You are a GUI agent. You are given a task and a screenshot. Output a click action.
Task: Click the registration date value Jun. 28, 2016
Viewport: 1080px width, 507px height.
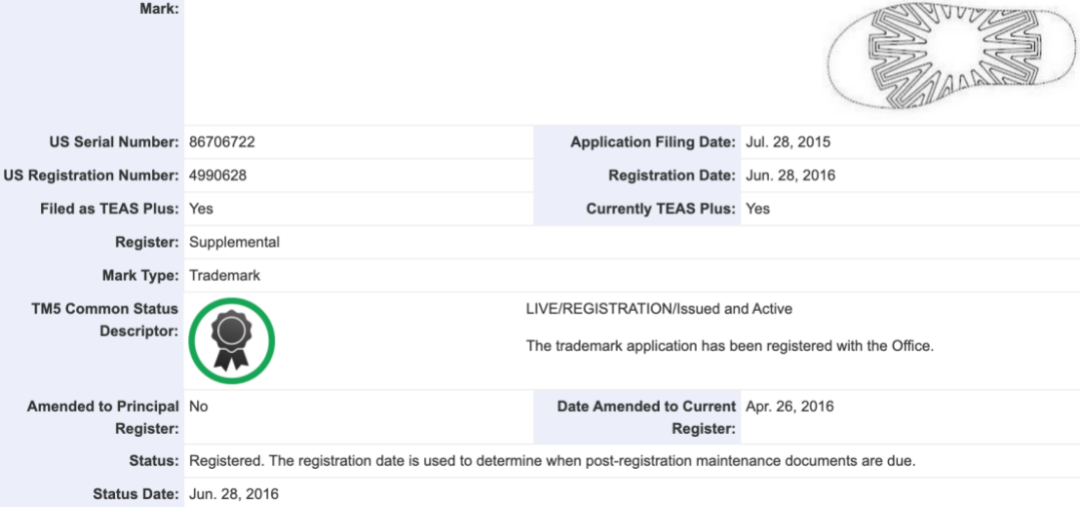(790, 175)
